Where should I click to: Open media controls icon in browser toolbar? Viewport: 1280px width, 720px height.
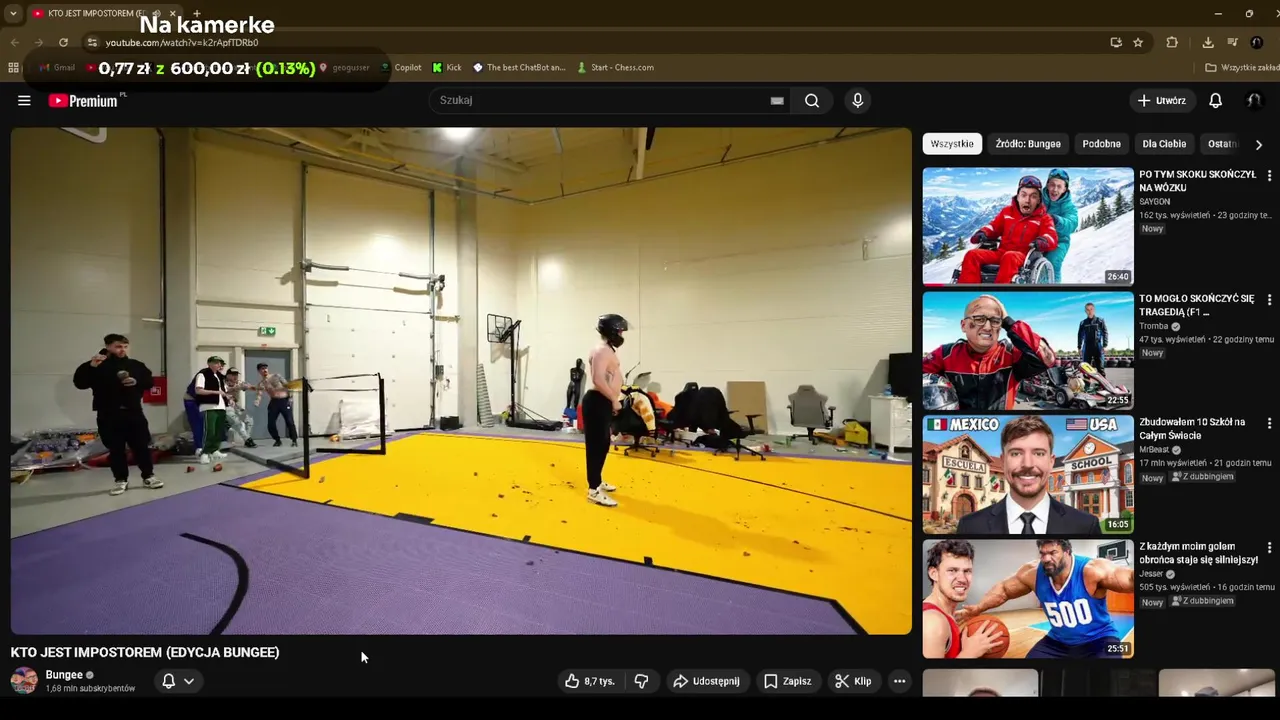click(x=1232, y=43)
